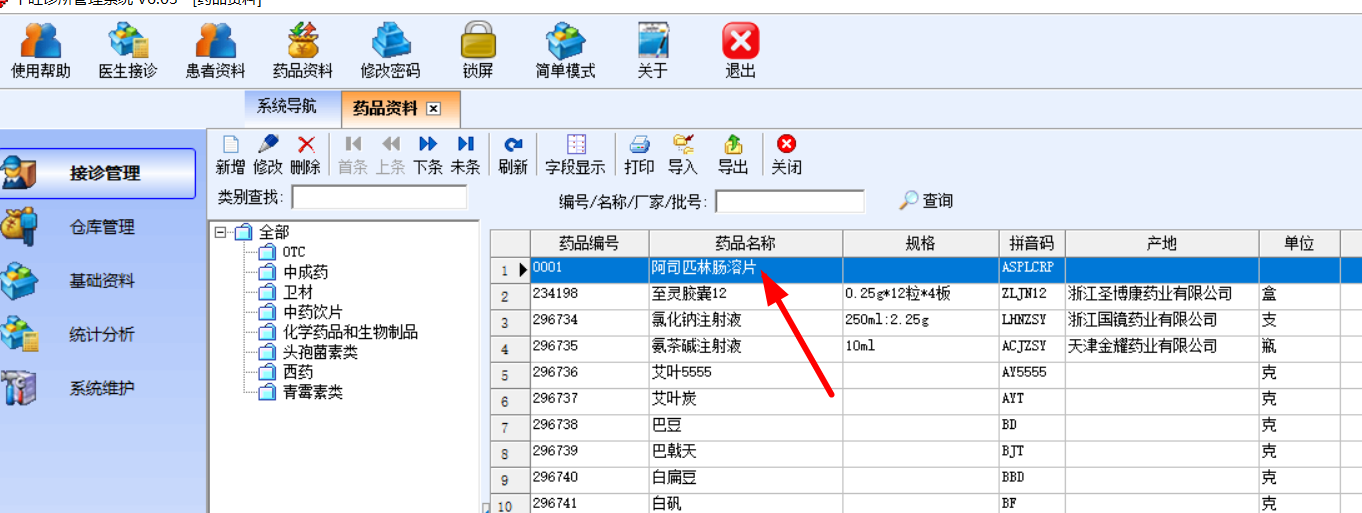Collapse the 全部 tree node

[x=220, y=232]
